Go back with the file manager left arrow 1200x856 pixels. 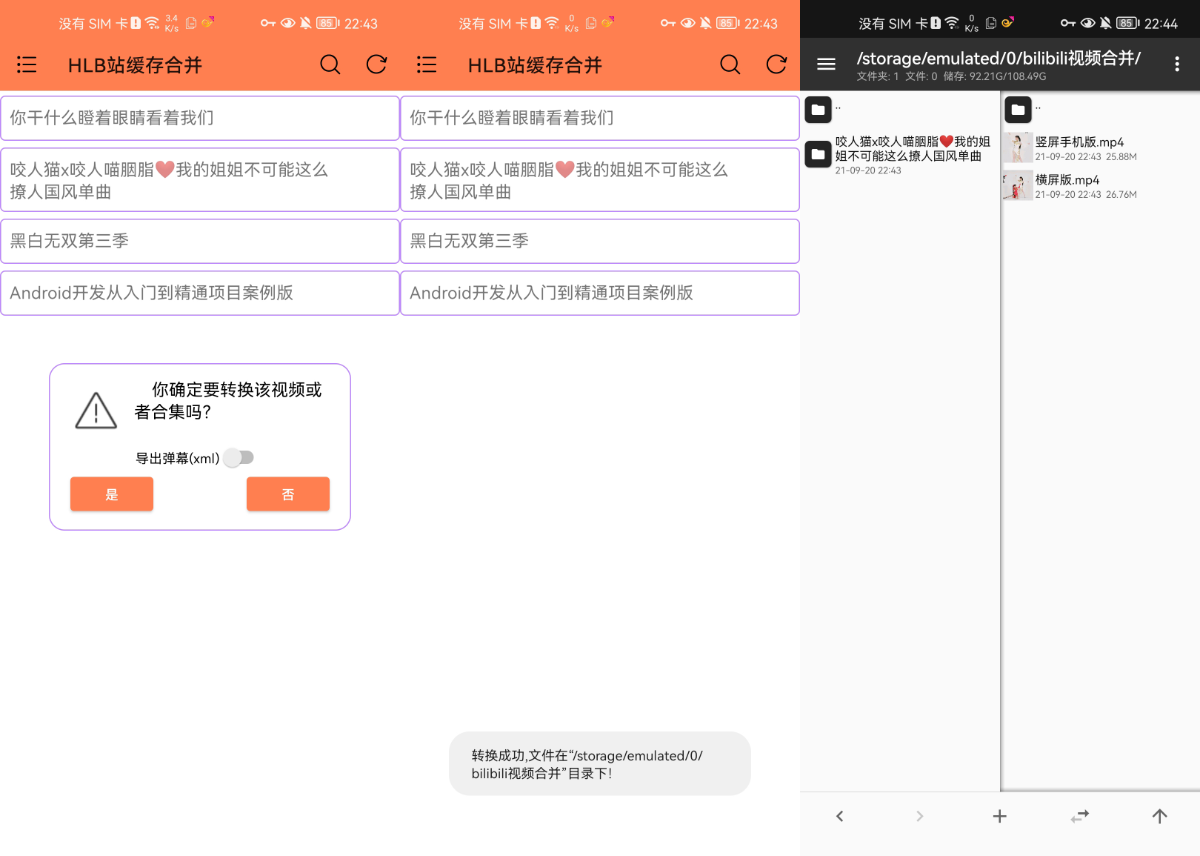click(840, 816)
